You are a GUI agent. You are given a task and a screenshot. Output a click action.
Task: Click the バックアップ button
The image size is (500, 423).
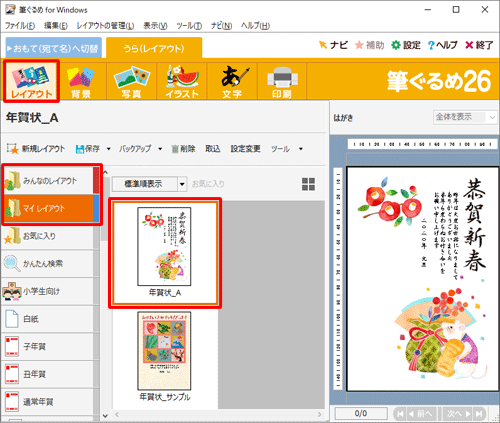point(135,149)
